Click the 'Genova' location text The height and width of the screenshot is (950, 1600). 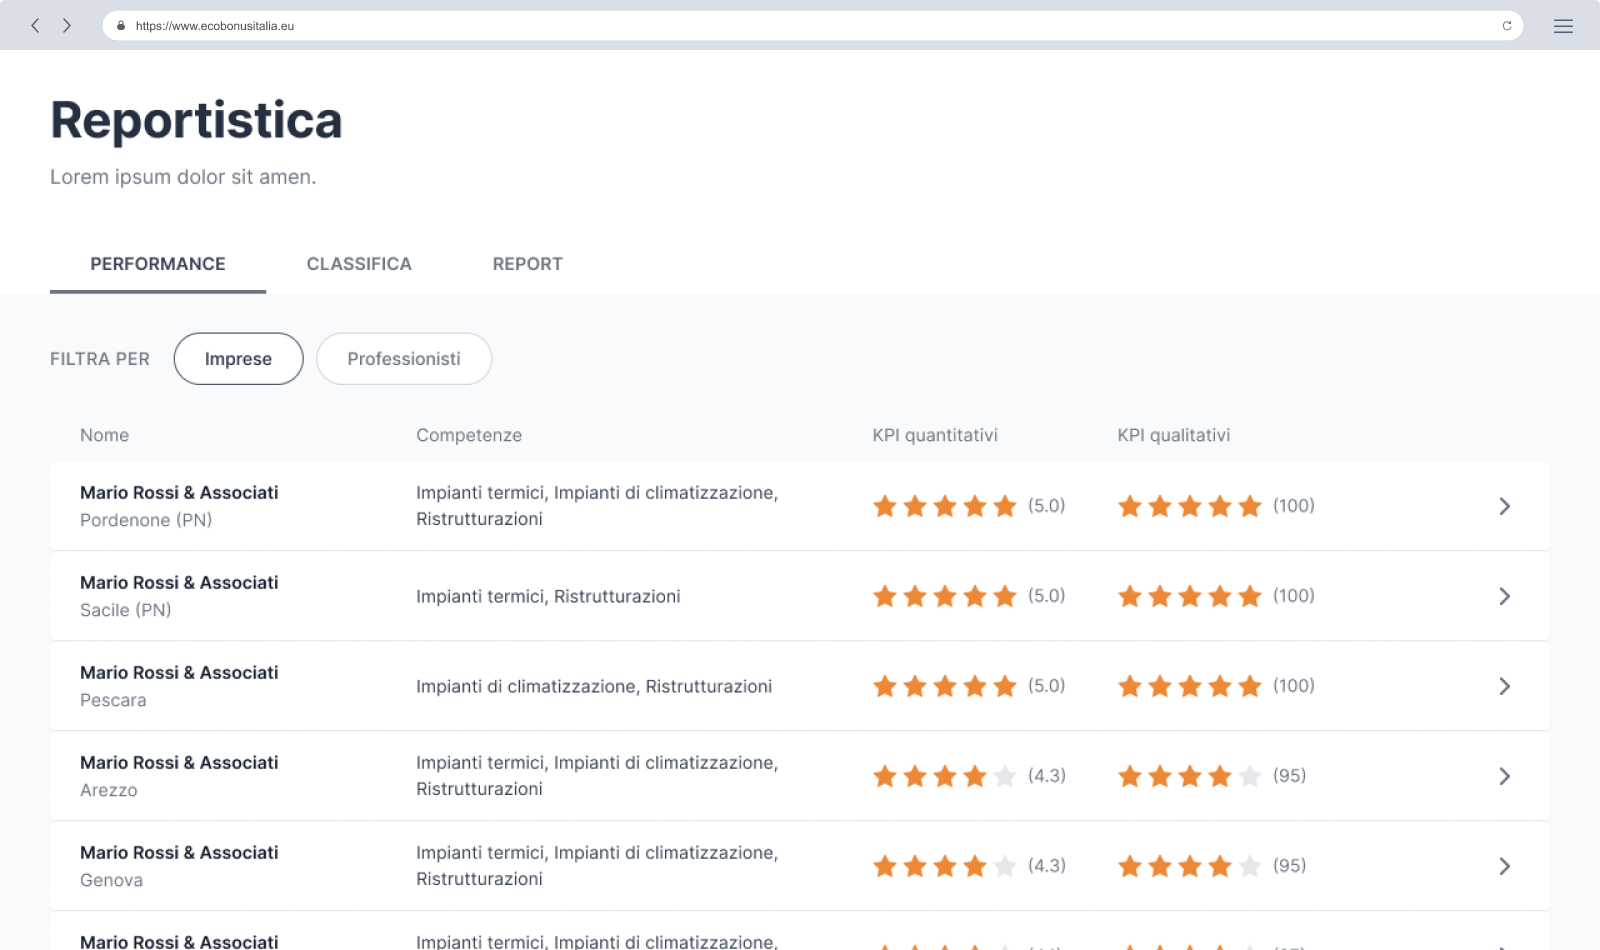(x=111, y=880)
